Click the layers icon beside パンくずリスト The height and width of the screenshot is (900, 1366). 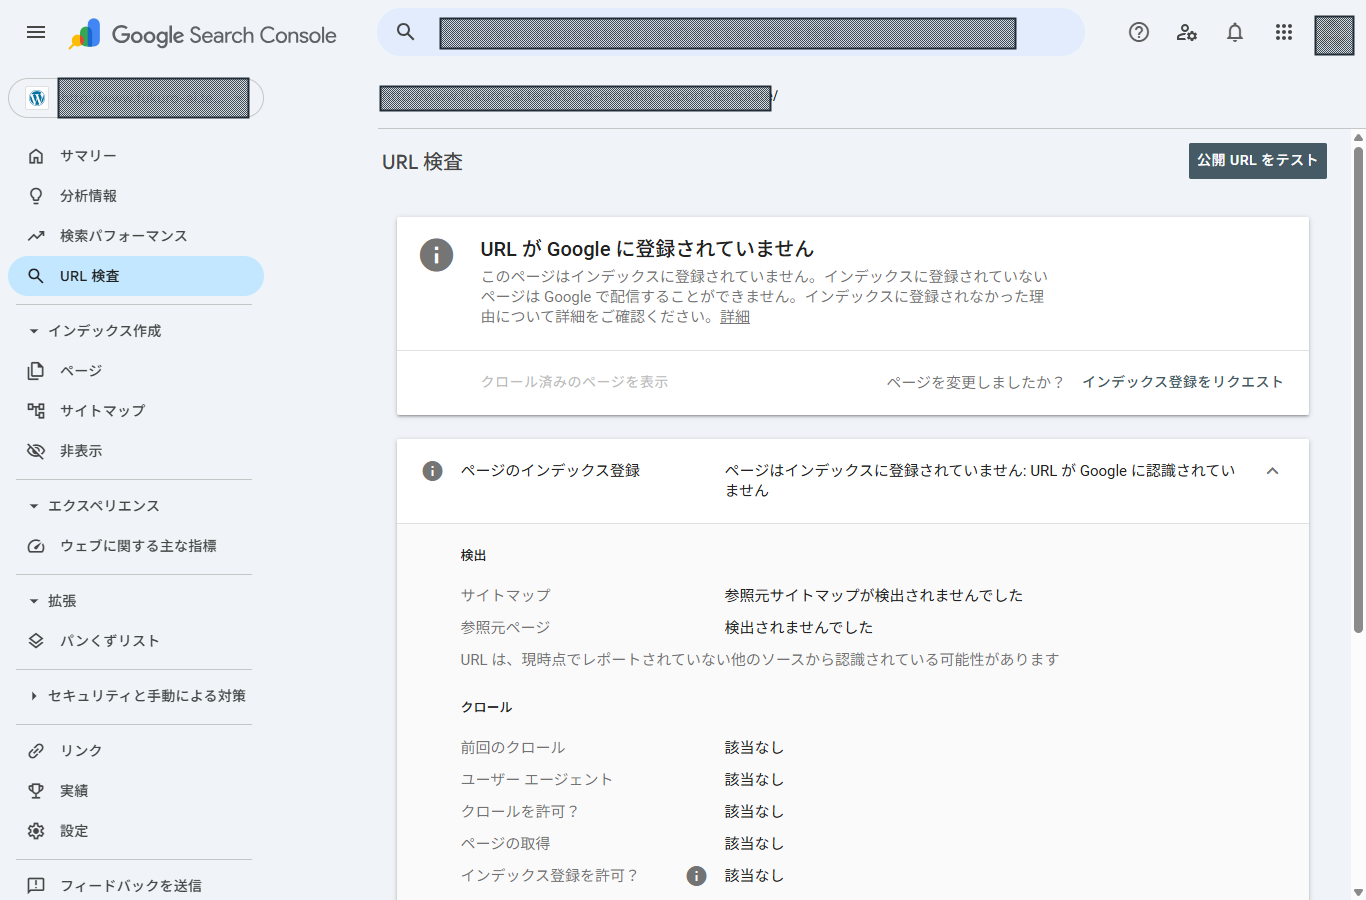click(36, 641)
